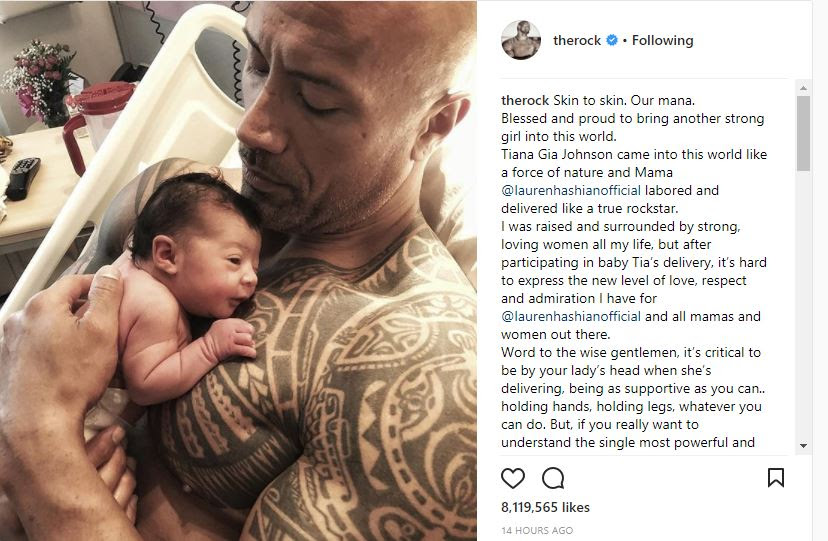Viewport: 828px width, 541px height.
Task: Open first @laurenhashianofficial mention
Action: (x=571, y=190)
